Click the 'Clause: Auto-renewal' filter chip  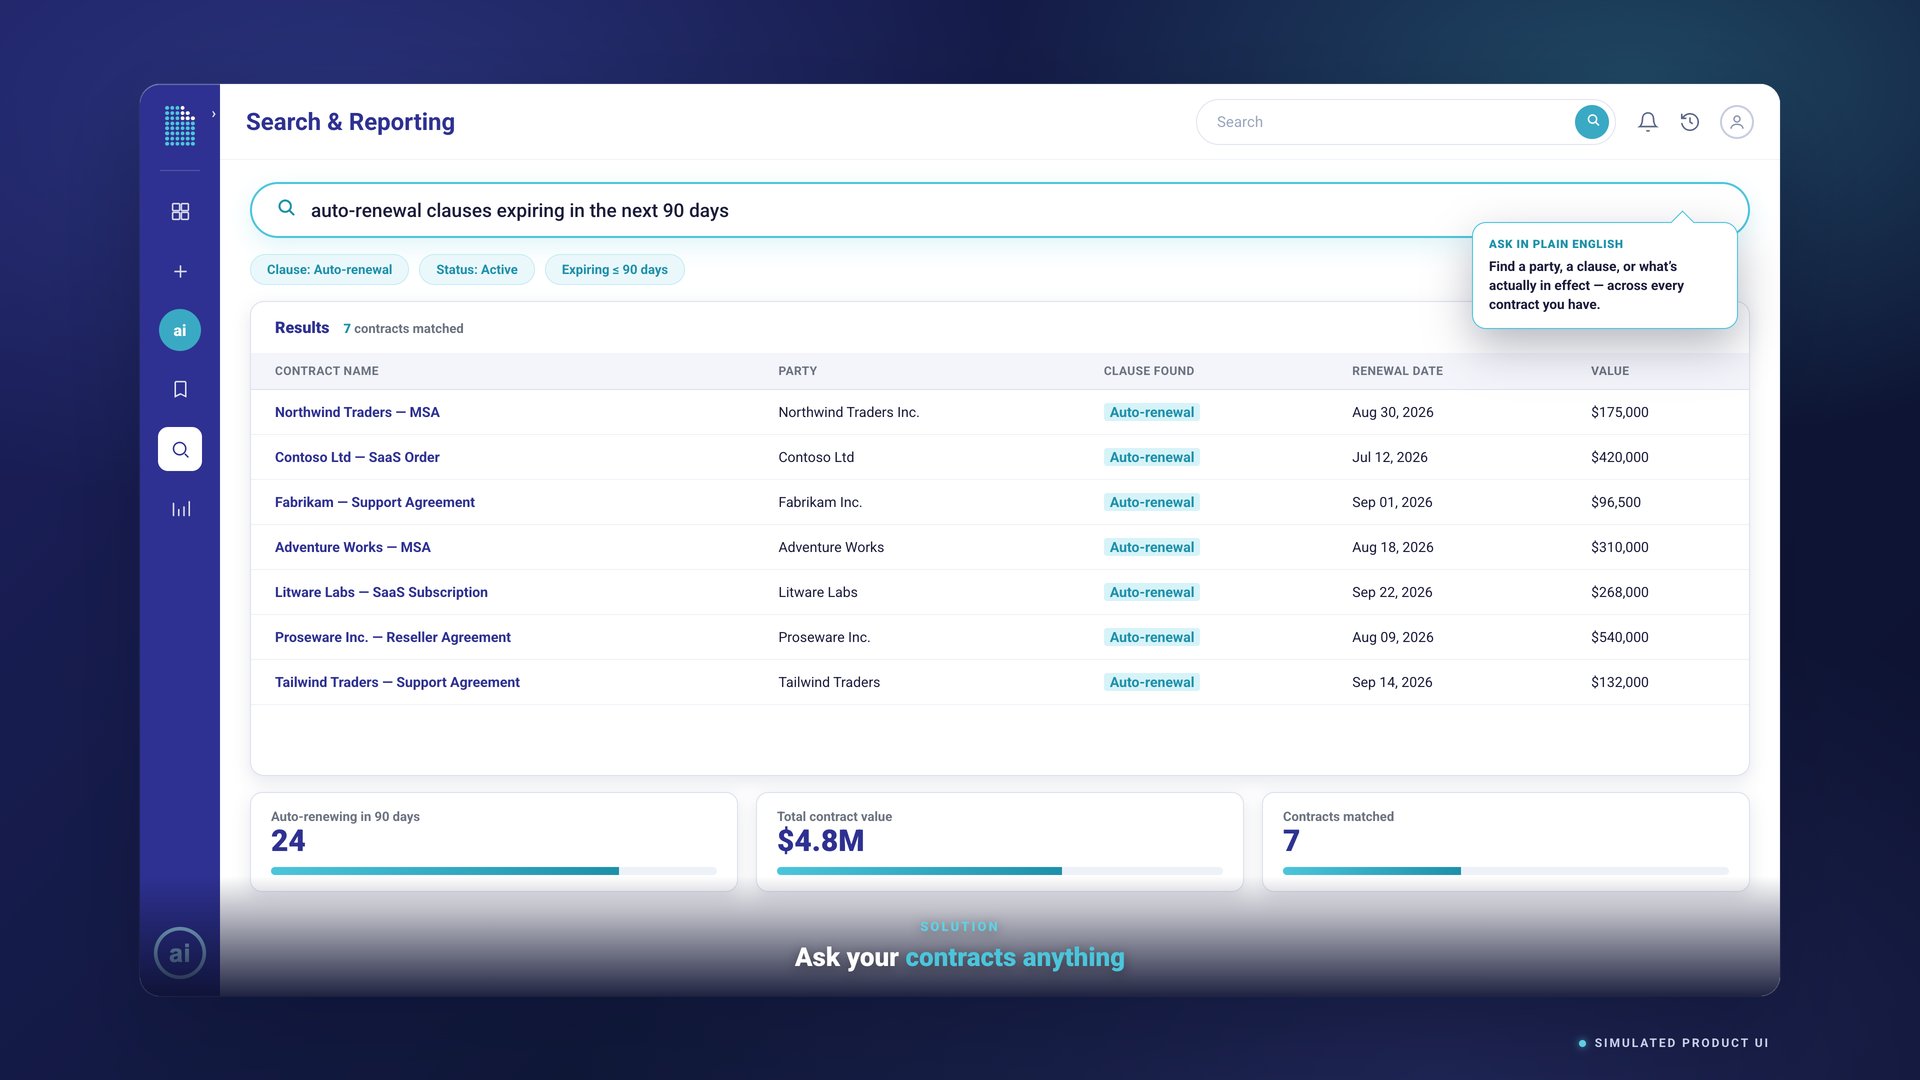click(x=329, y=270)
